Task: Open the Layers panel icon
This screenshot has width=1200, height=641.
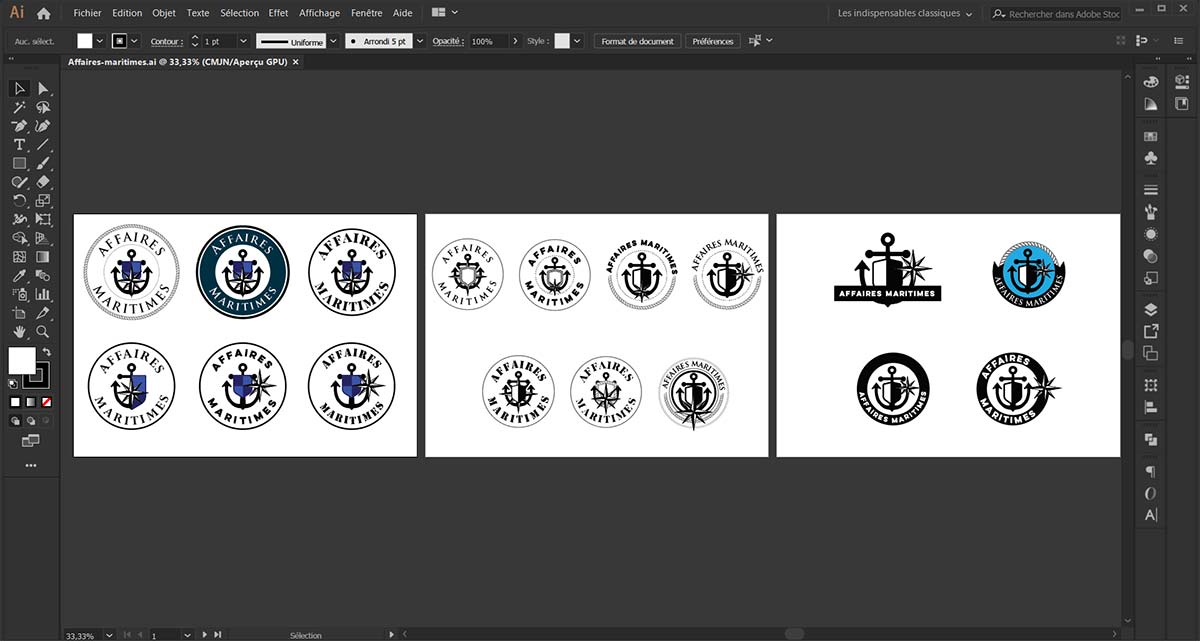Action: pos(1151,309)
